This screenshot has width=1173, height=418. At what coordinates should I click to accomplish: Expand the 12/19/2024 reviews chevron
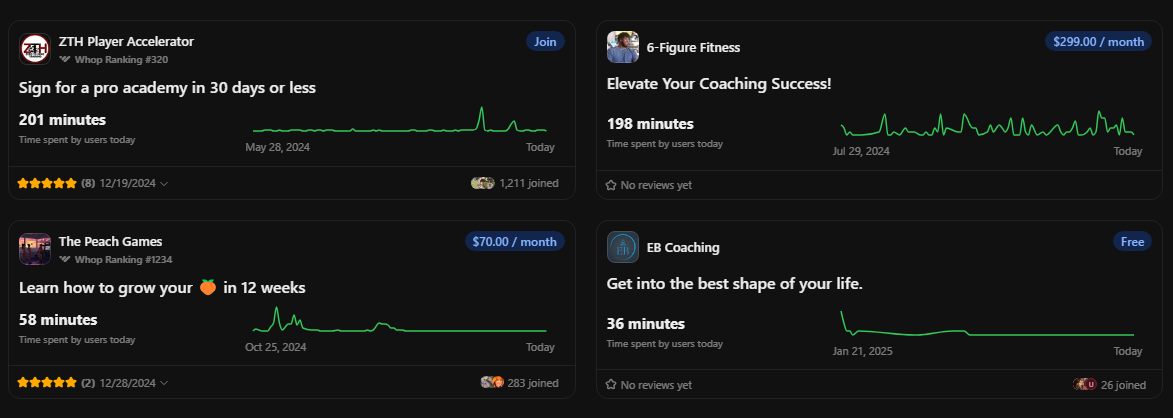tap(165, 183)
